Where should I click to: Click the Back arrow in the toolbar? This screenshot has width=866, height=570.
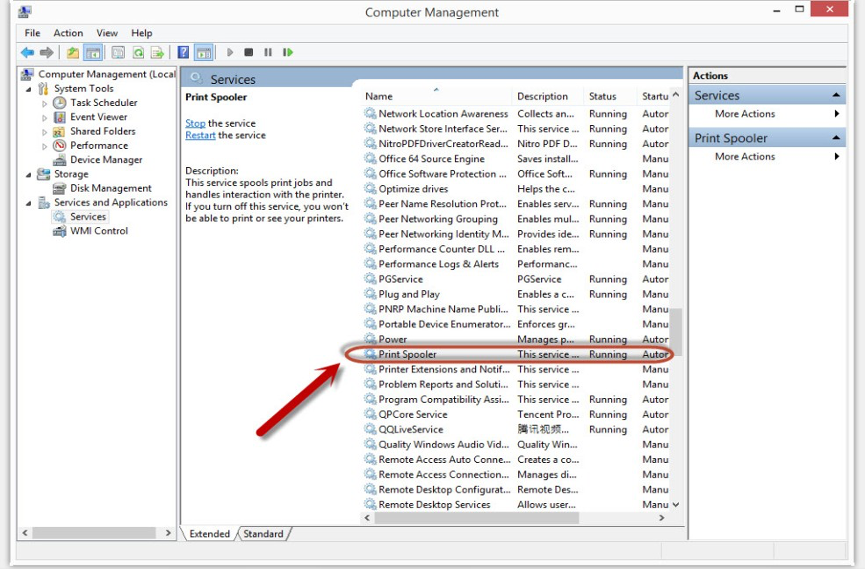27,52
